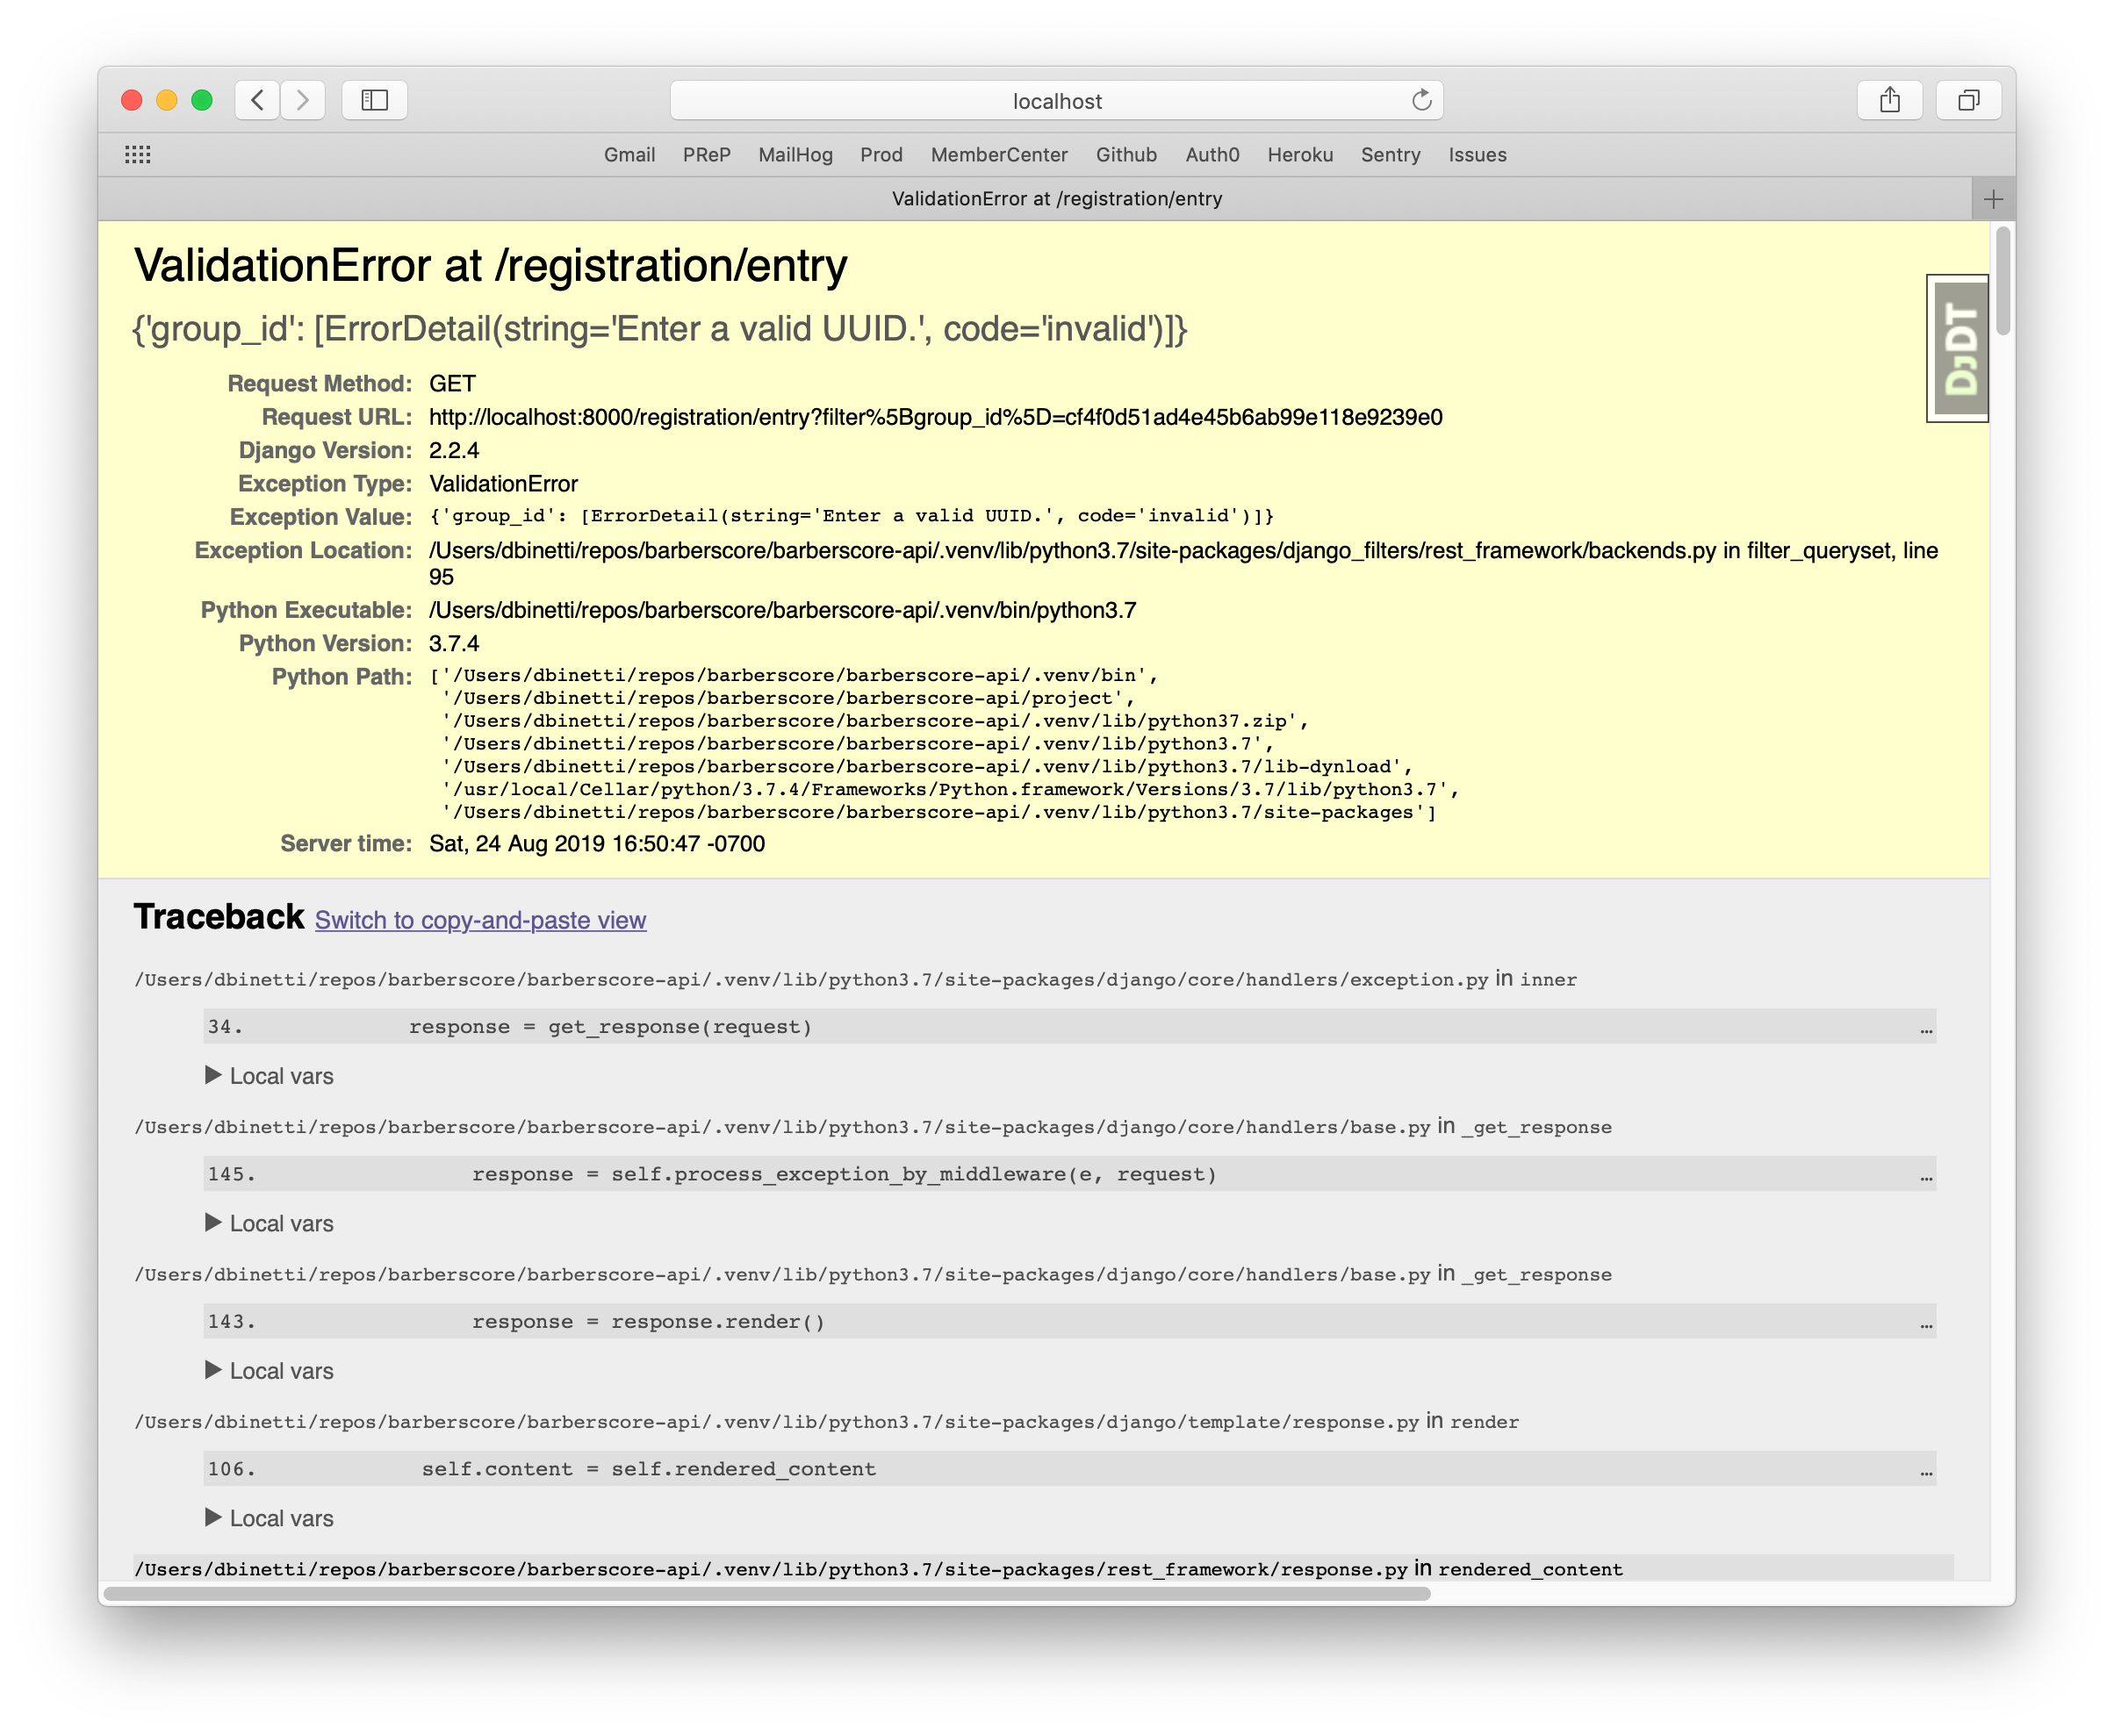The width and height of the screenshot is (2114, 1736).
Task: Toggle the Safari sidebar icon
Action: coord(374,100)
